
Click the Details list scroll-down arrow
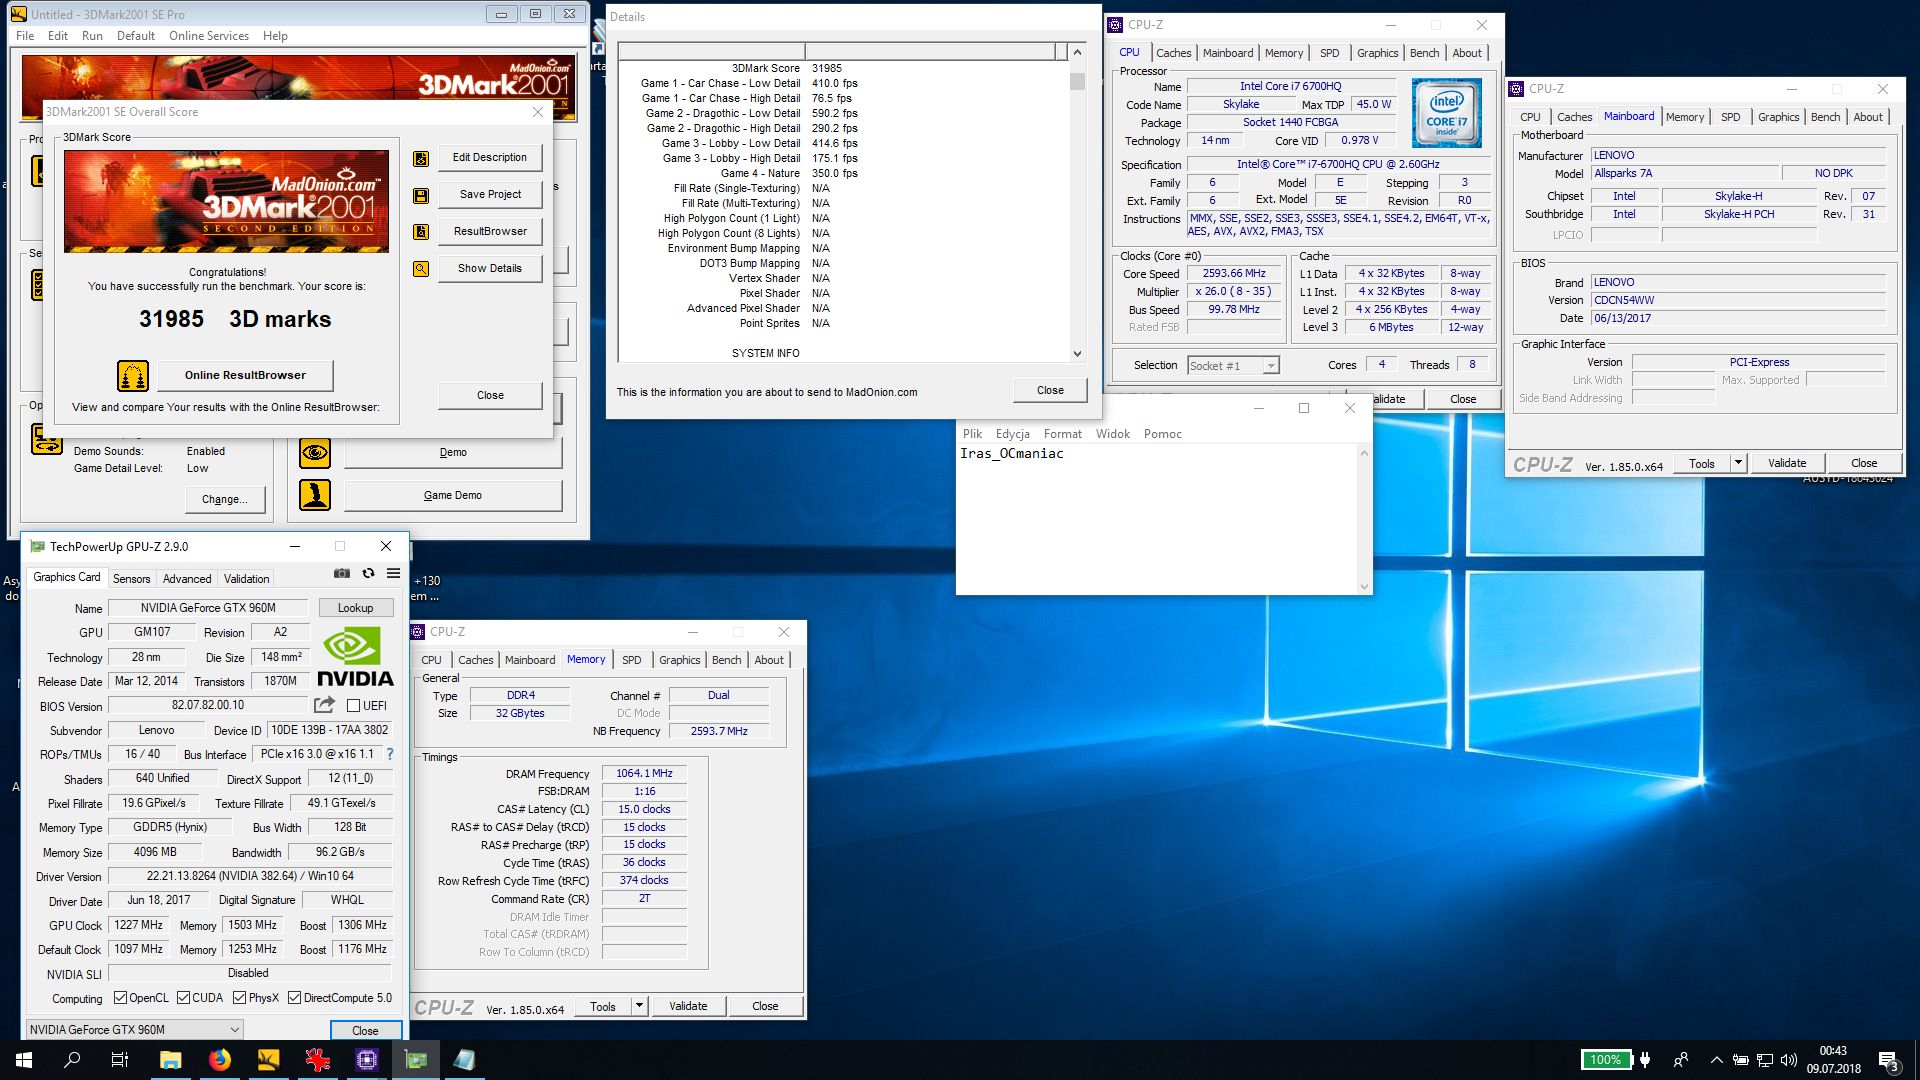click(1077, 353)
